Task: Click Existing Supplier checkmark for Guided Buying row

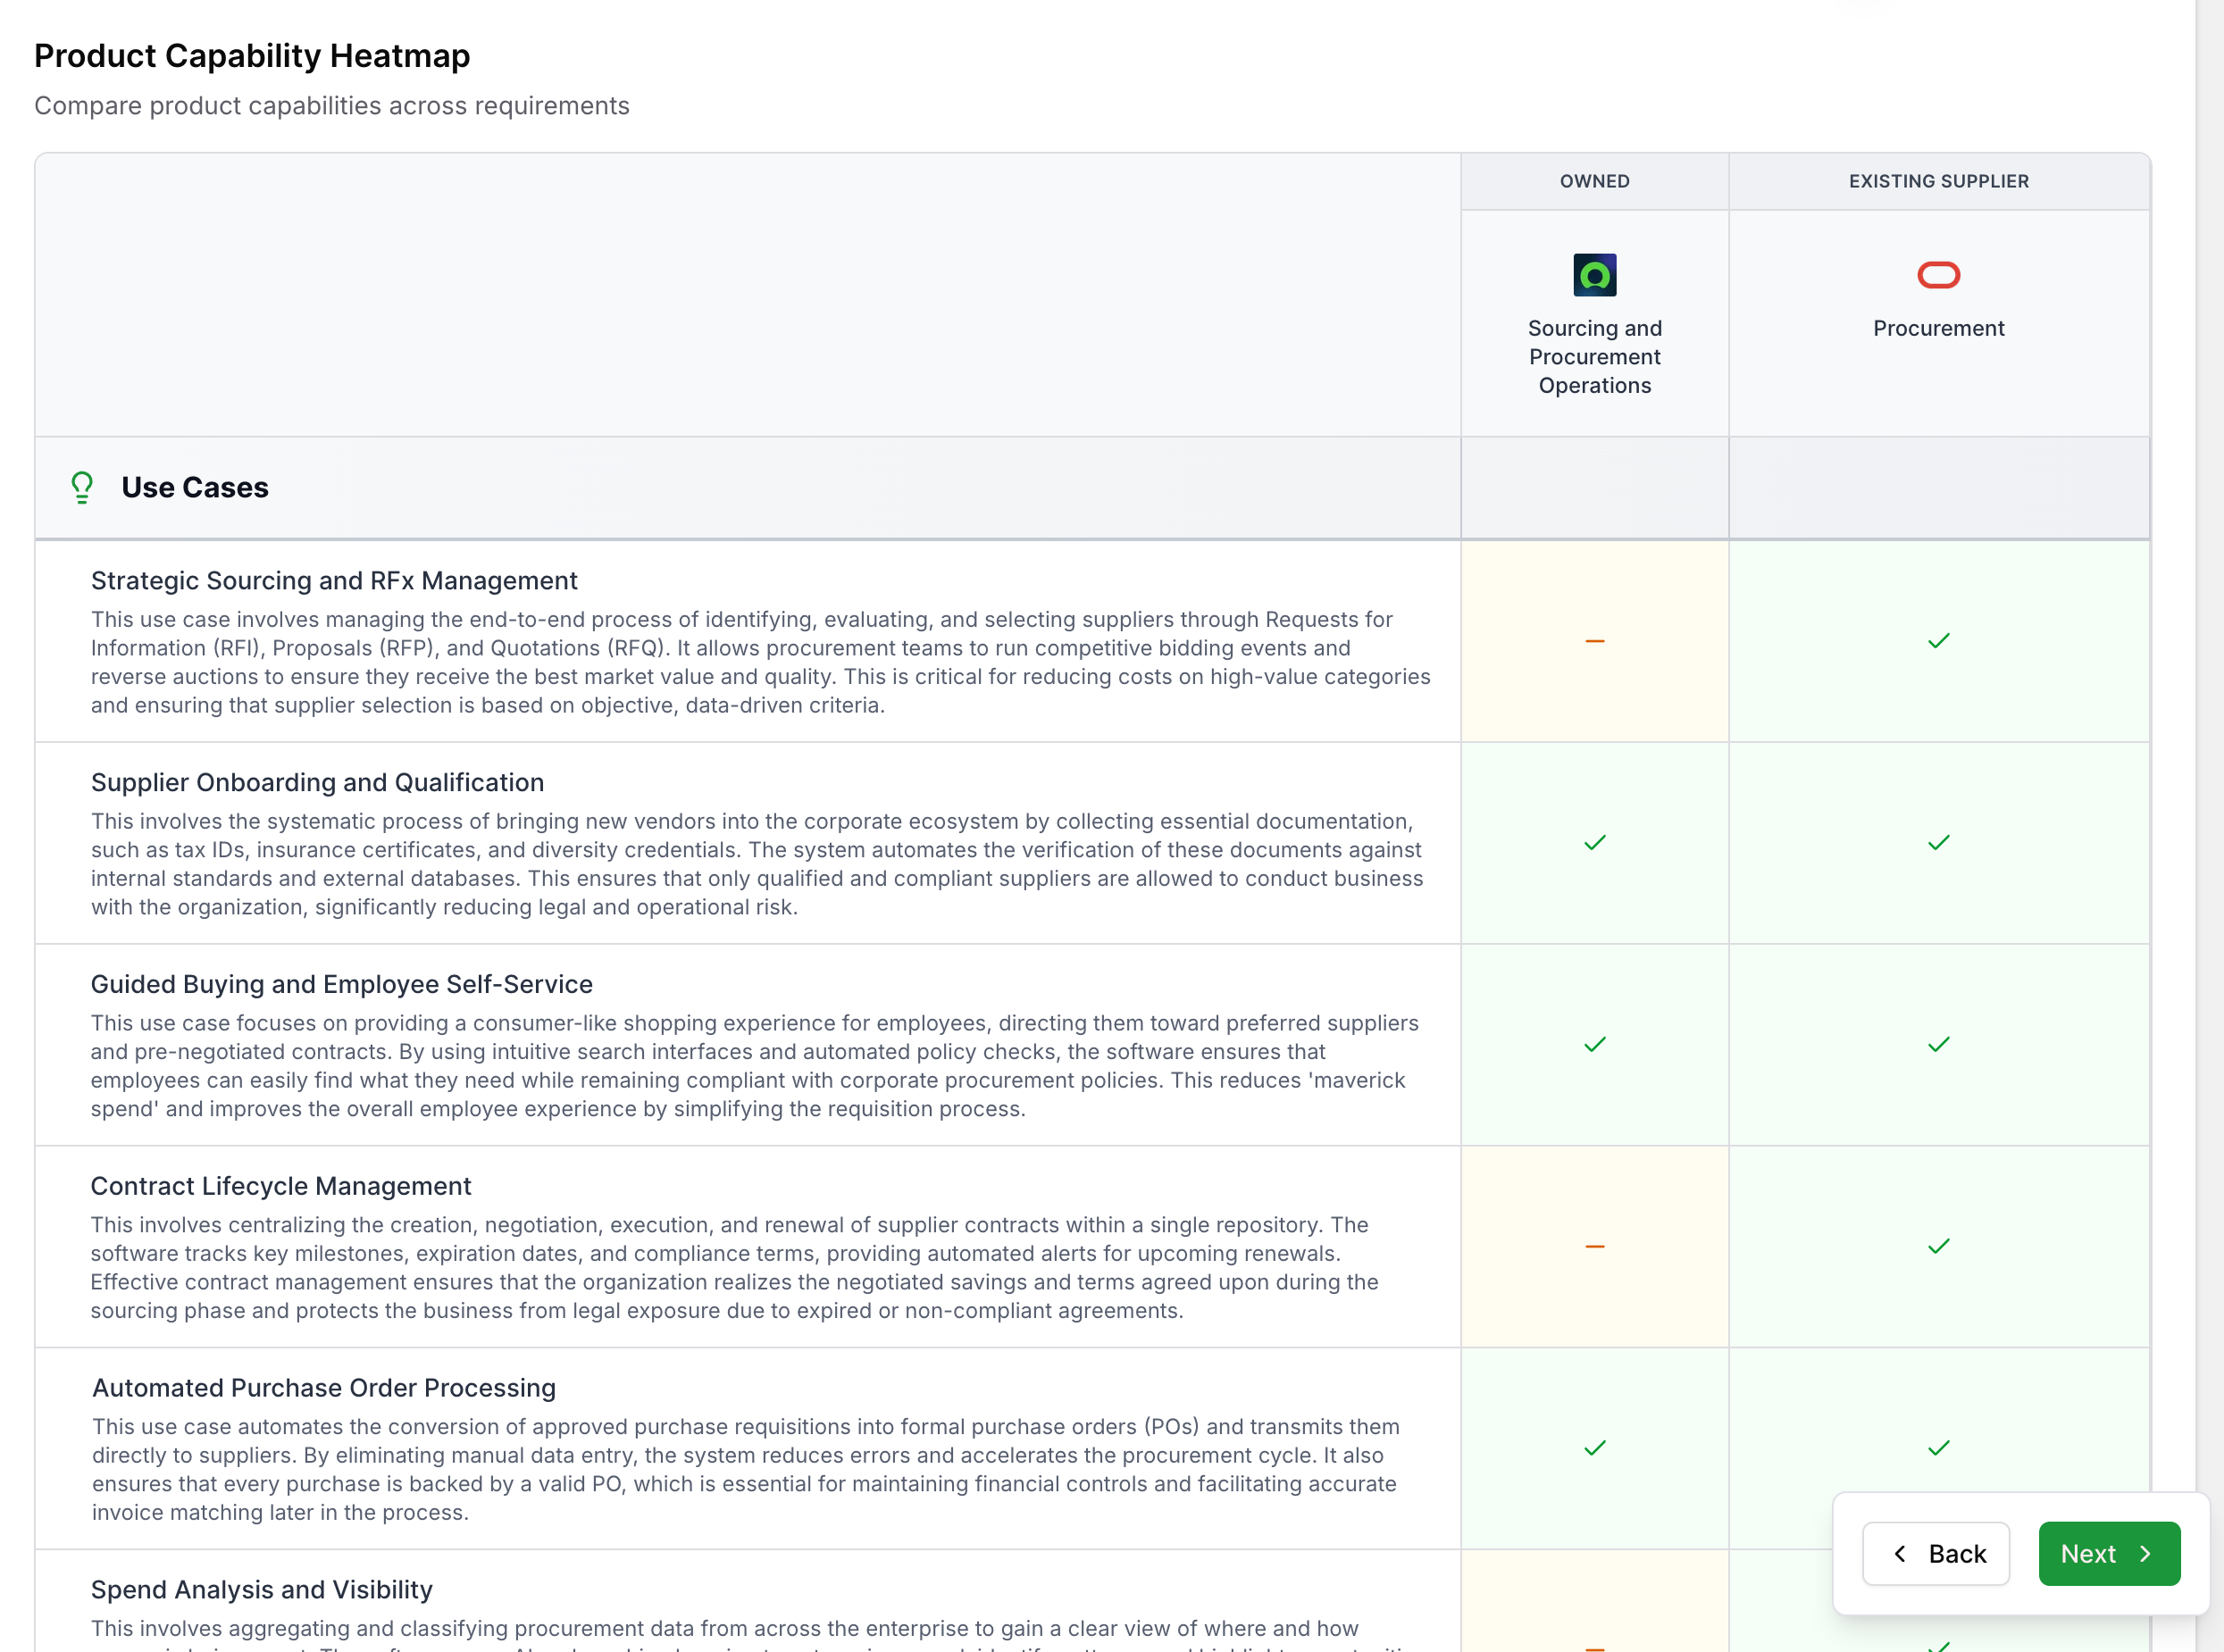Action: click(x=1938, y=1045)
